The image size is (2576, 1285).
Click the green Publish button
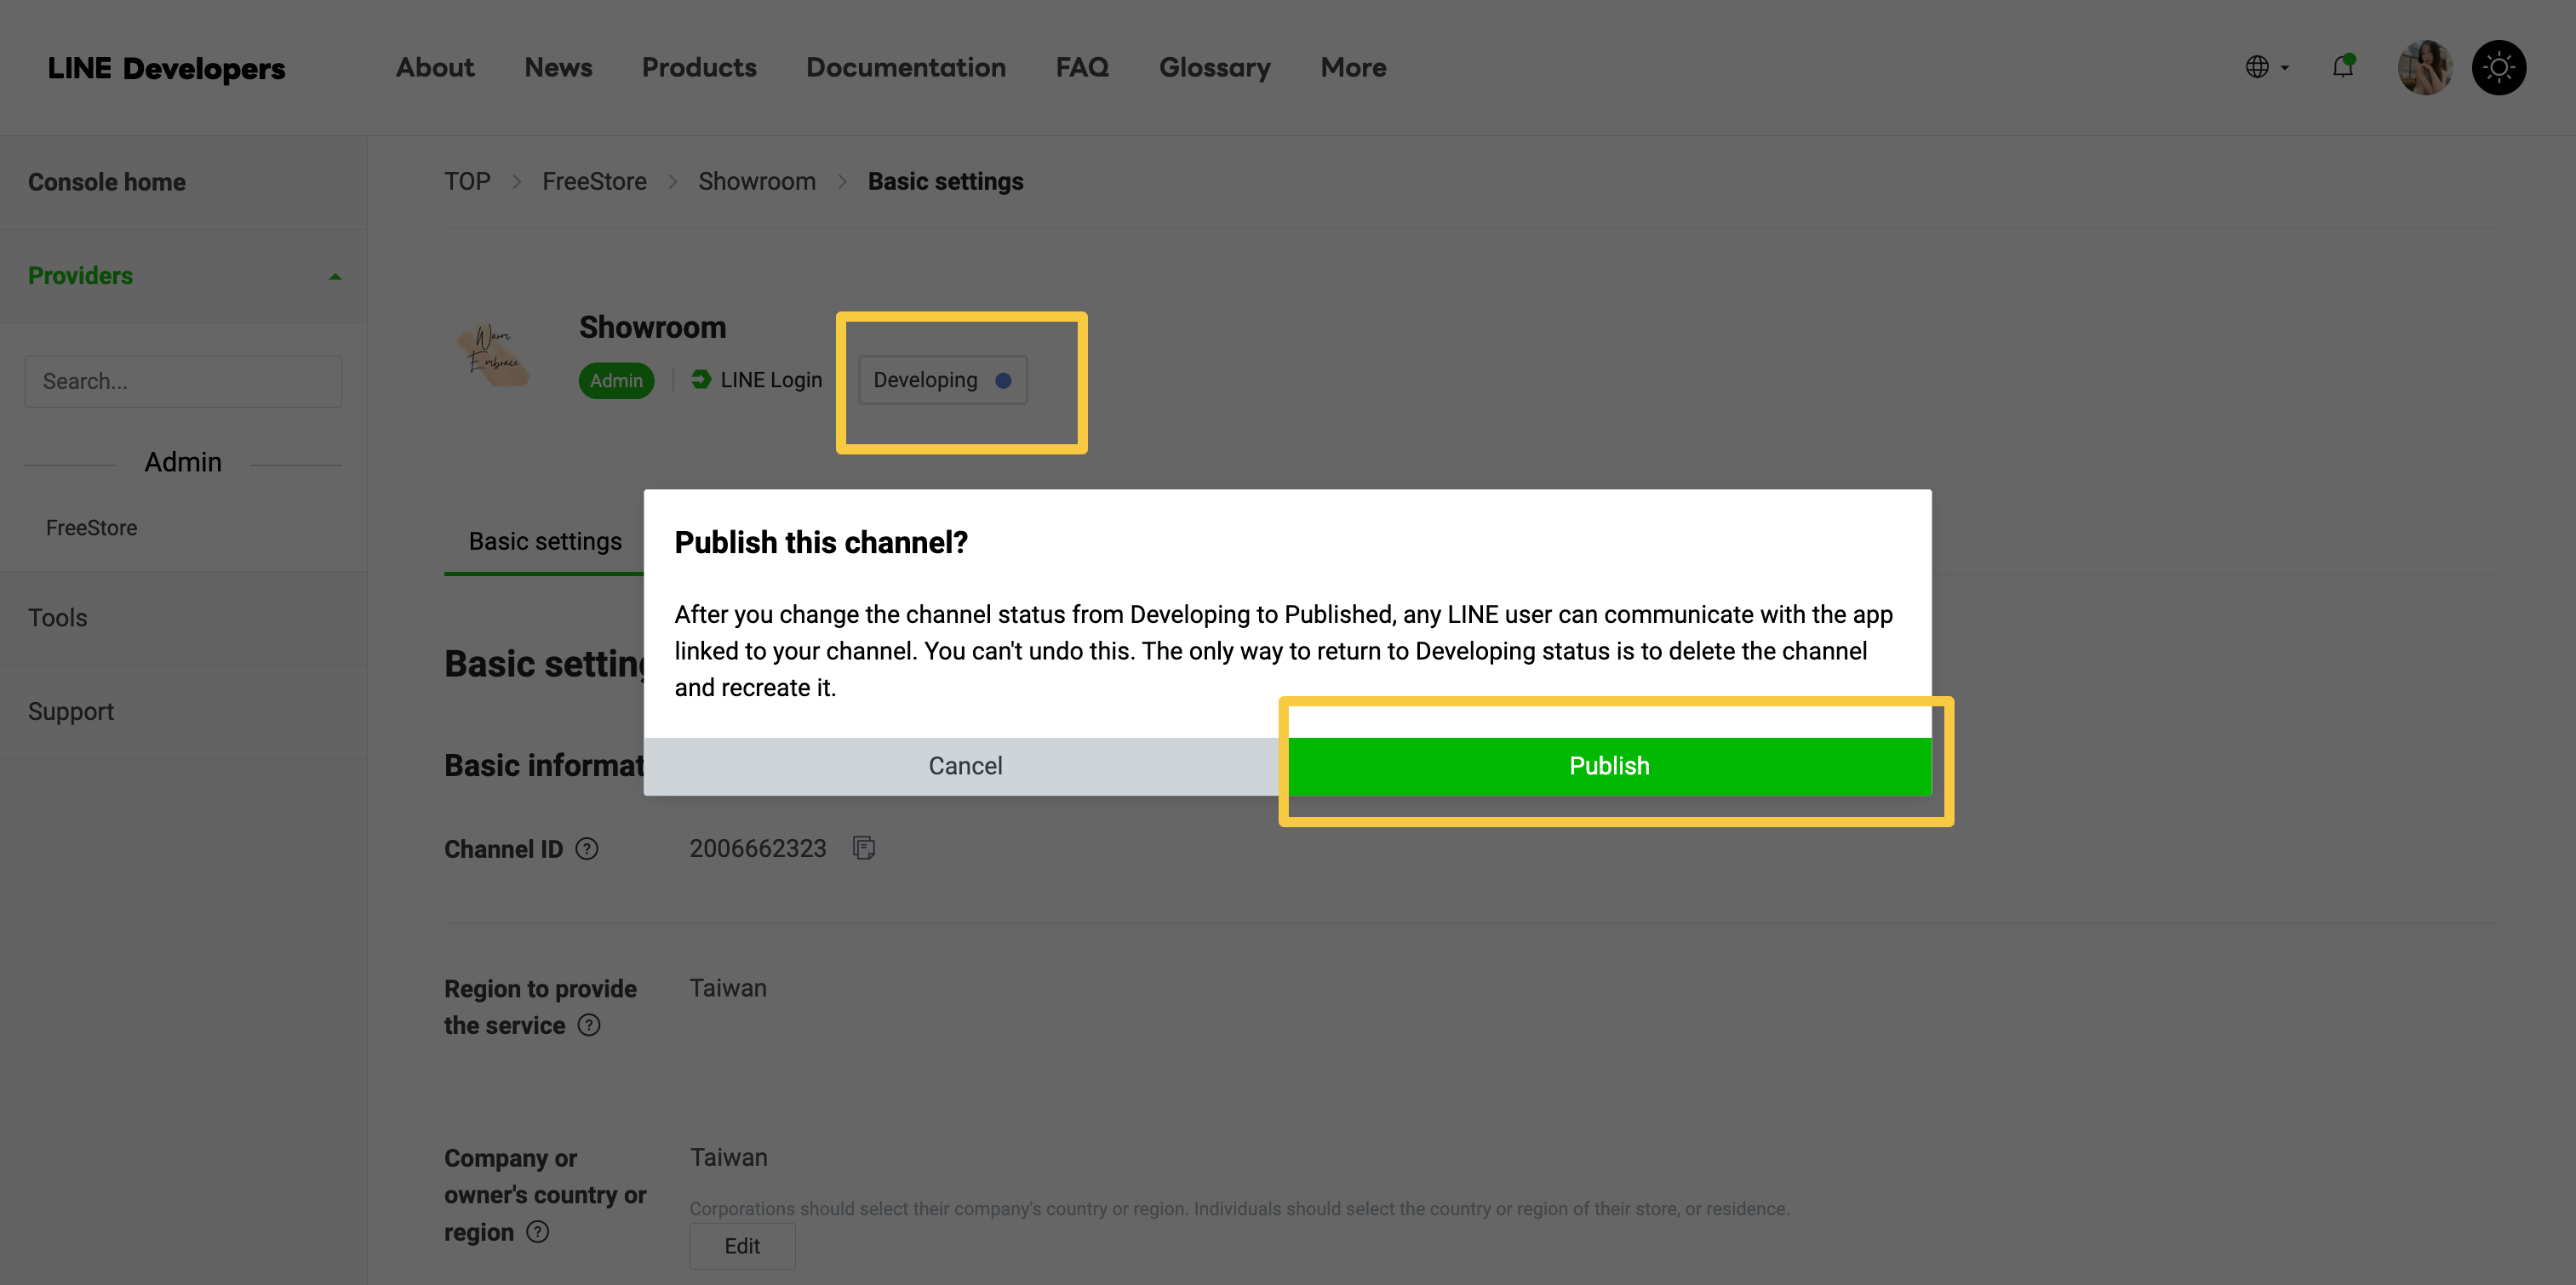tap(1609, 766)
